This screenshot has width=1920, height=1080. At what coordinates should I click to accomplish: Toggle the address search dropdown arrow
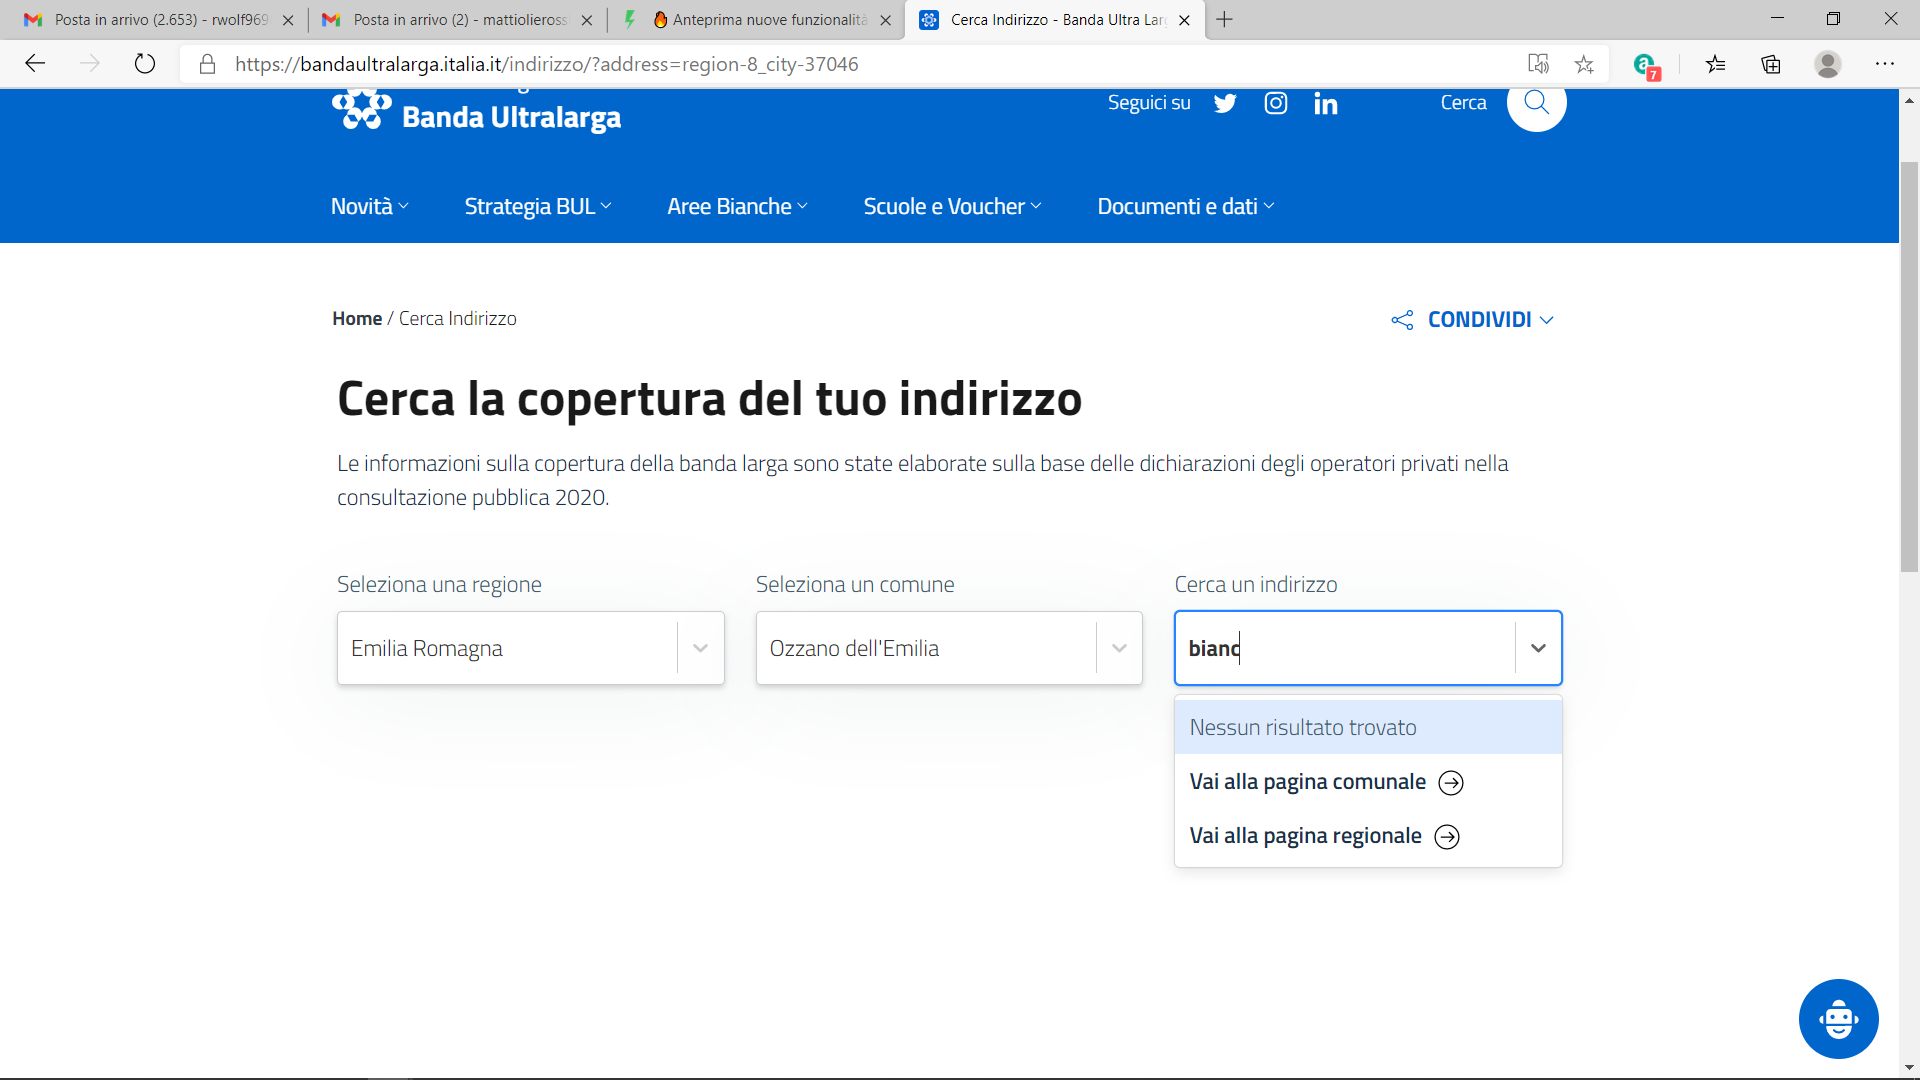click(1538, 648)
